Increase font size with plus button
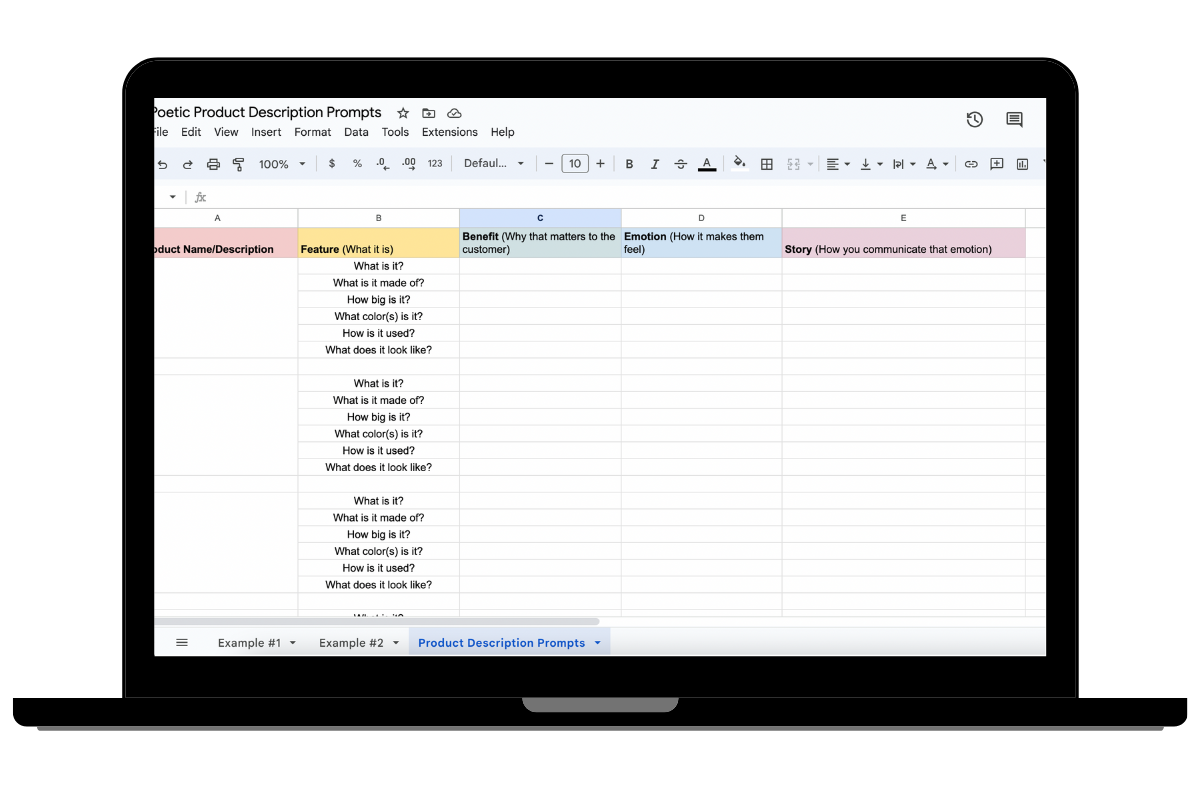 pyautogui.click(x=600, y=164)
